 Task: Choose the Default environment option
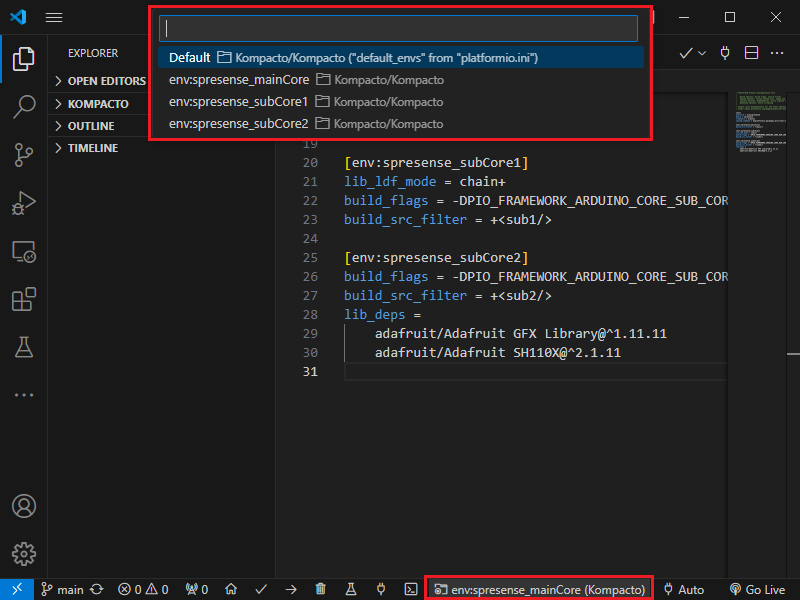point(190,58)
